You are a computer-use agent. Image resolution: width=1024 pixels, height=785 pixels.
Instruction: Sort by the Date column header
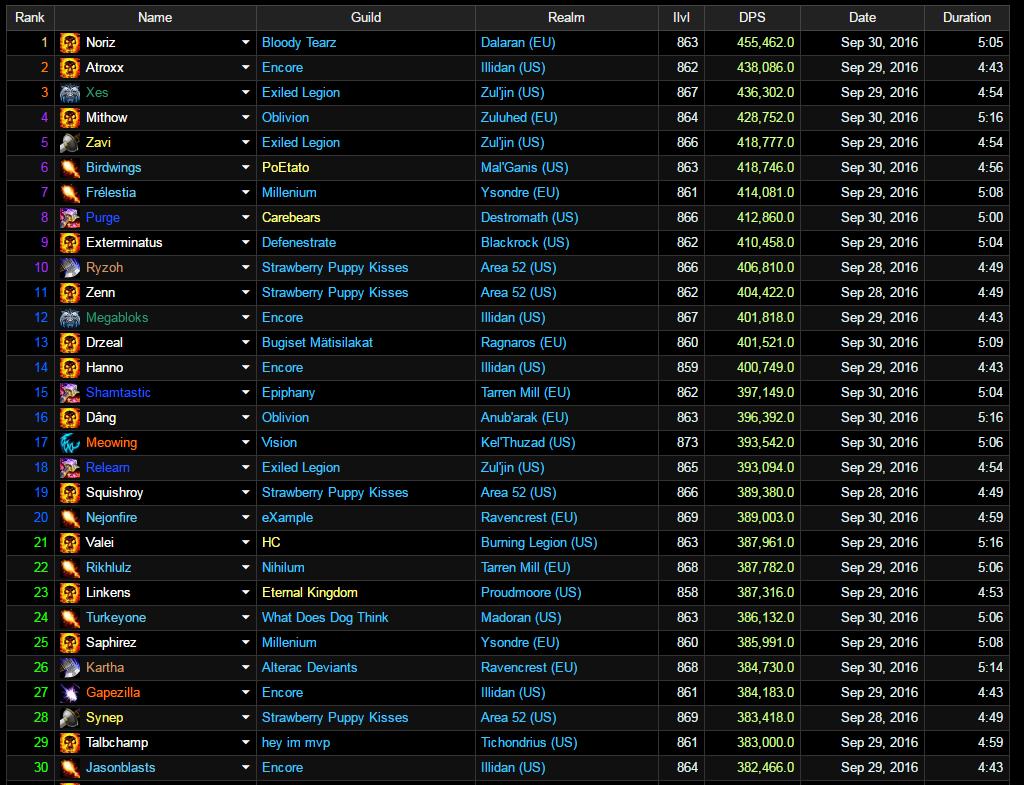862,18
